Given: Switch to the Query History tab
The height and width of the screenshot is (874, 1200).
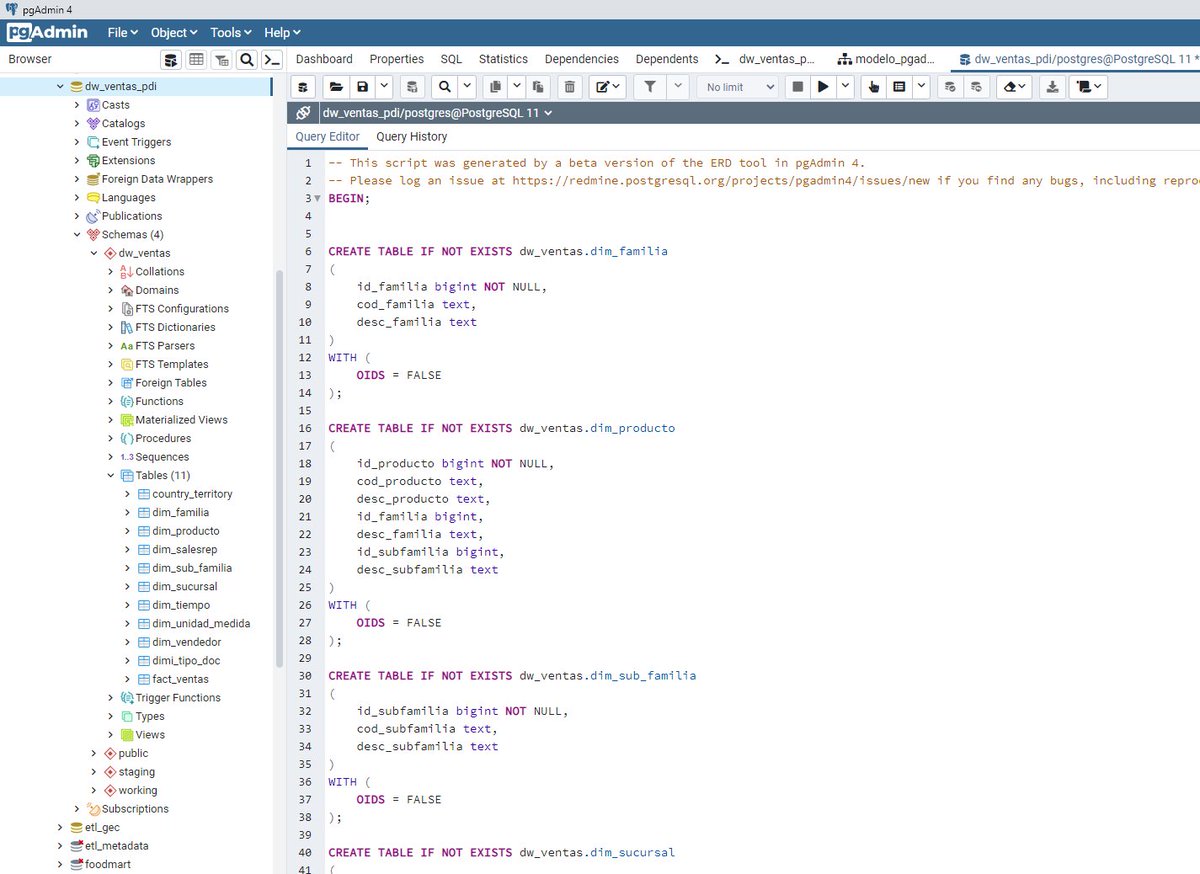Looking at the screenshot, I should click(x=411, y=136).
